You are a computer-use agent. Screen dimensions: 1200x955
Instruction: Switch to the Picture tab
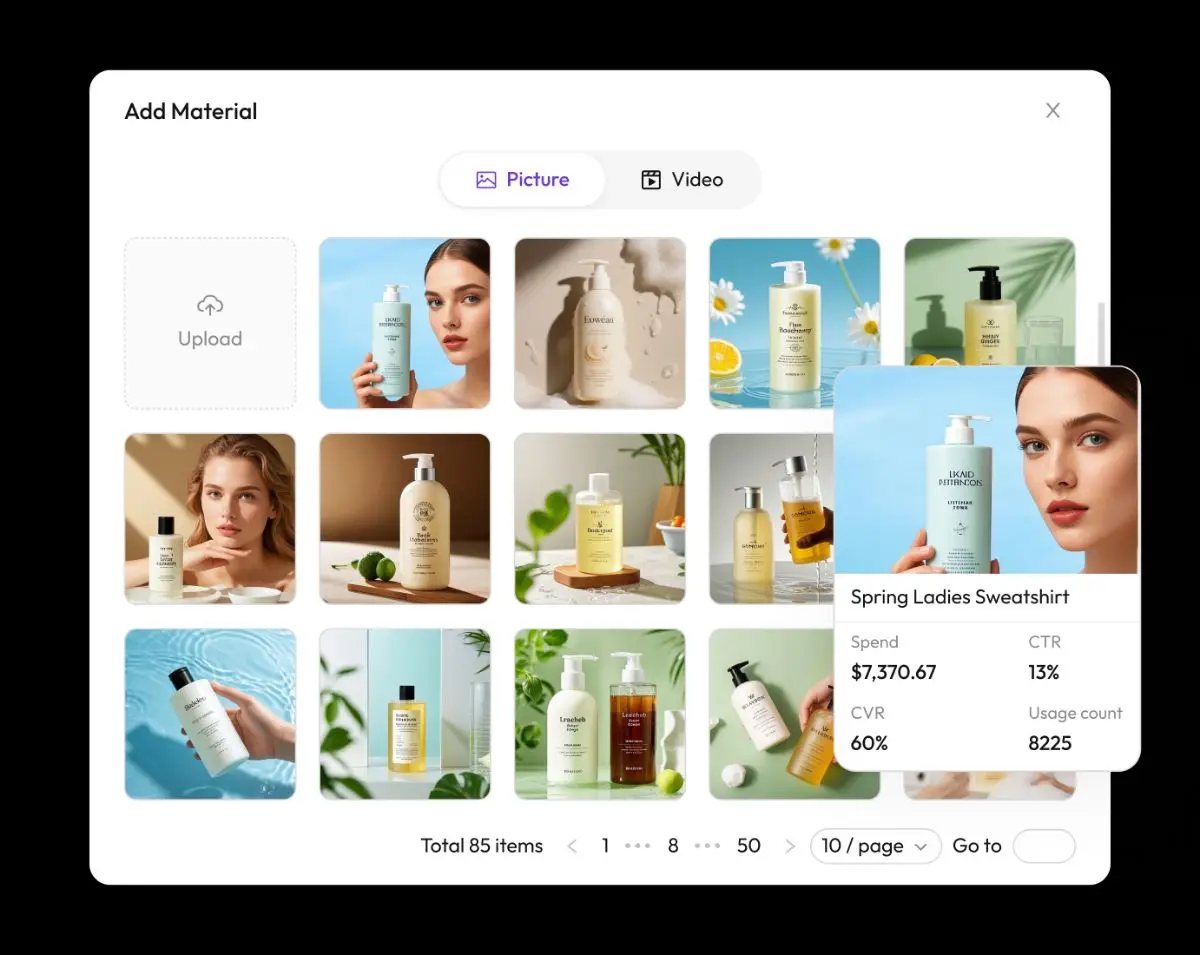[x=522, y=180]
